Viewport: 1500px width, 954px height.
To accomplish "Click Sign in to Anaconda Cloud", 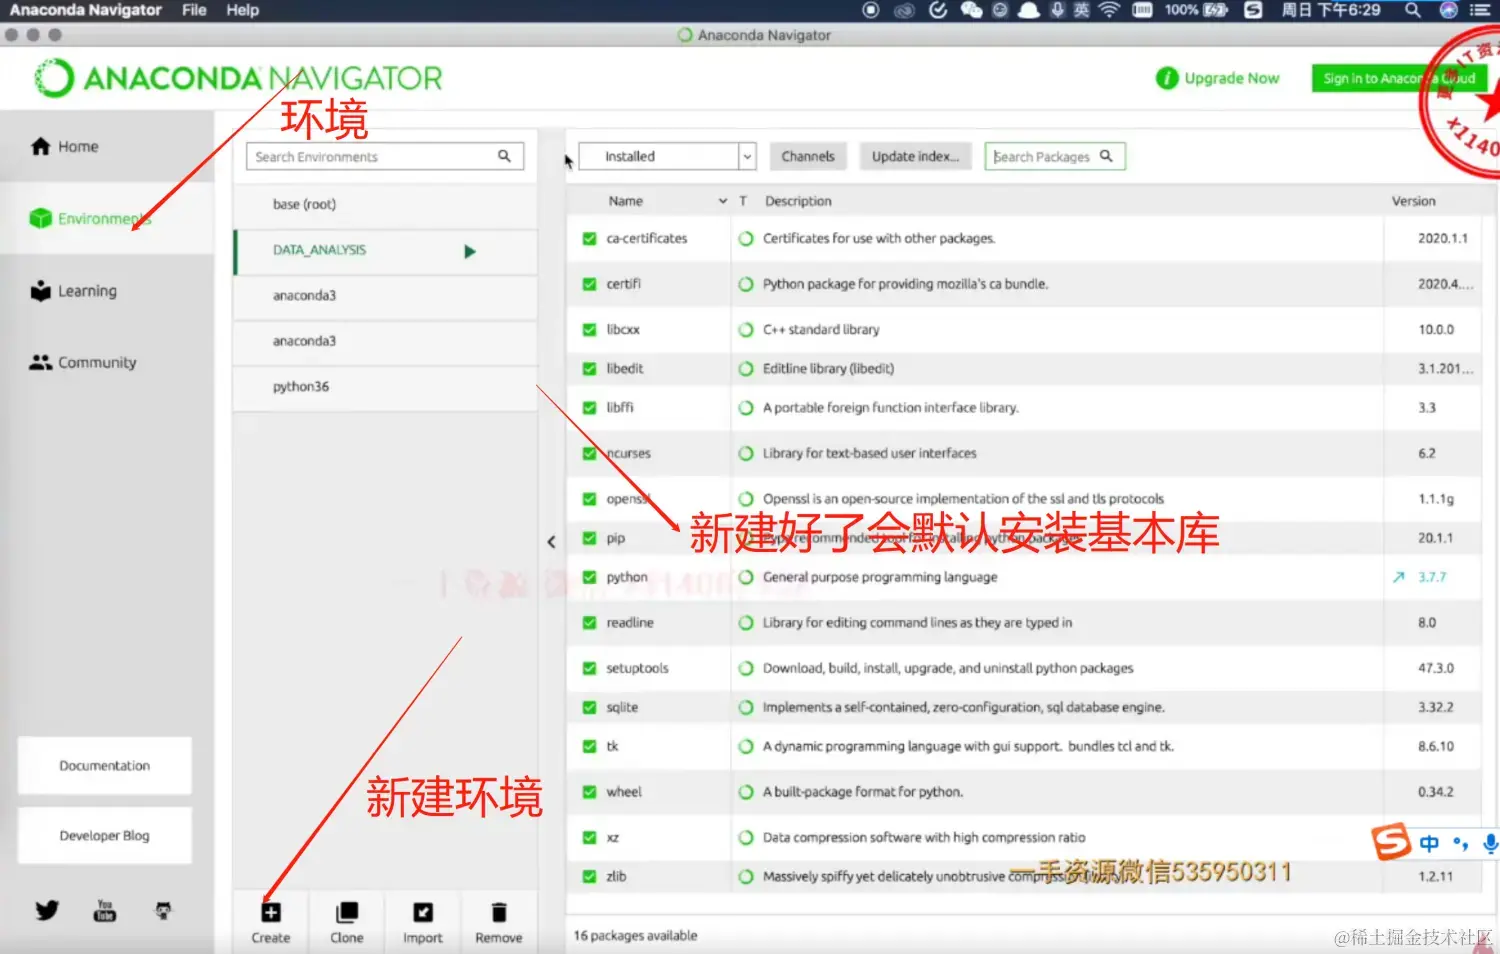I will coord(1399,78).
